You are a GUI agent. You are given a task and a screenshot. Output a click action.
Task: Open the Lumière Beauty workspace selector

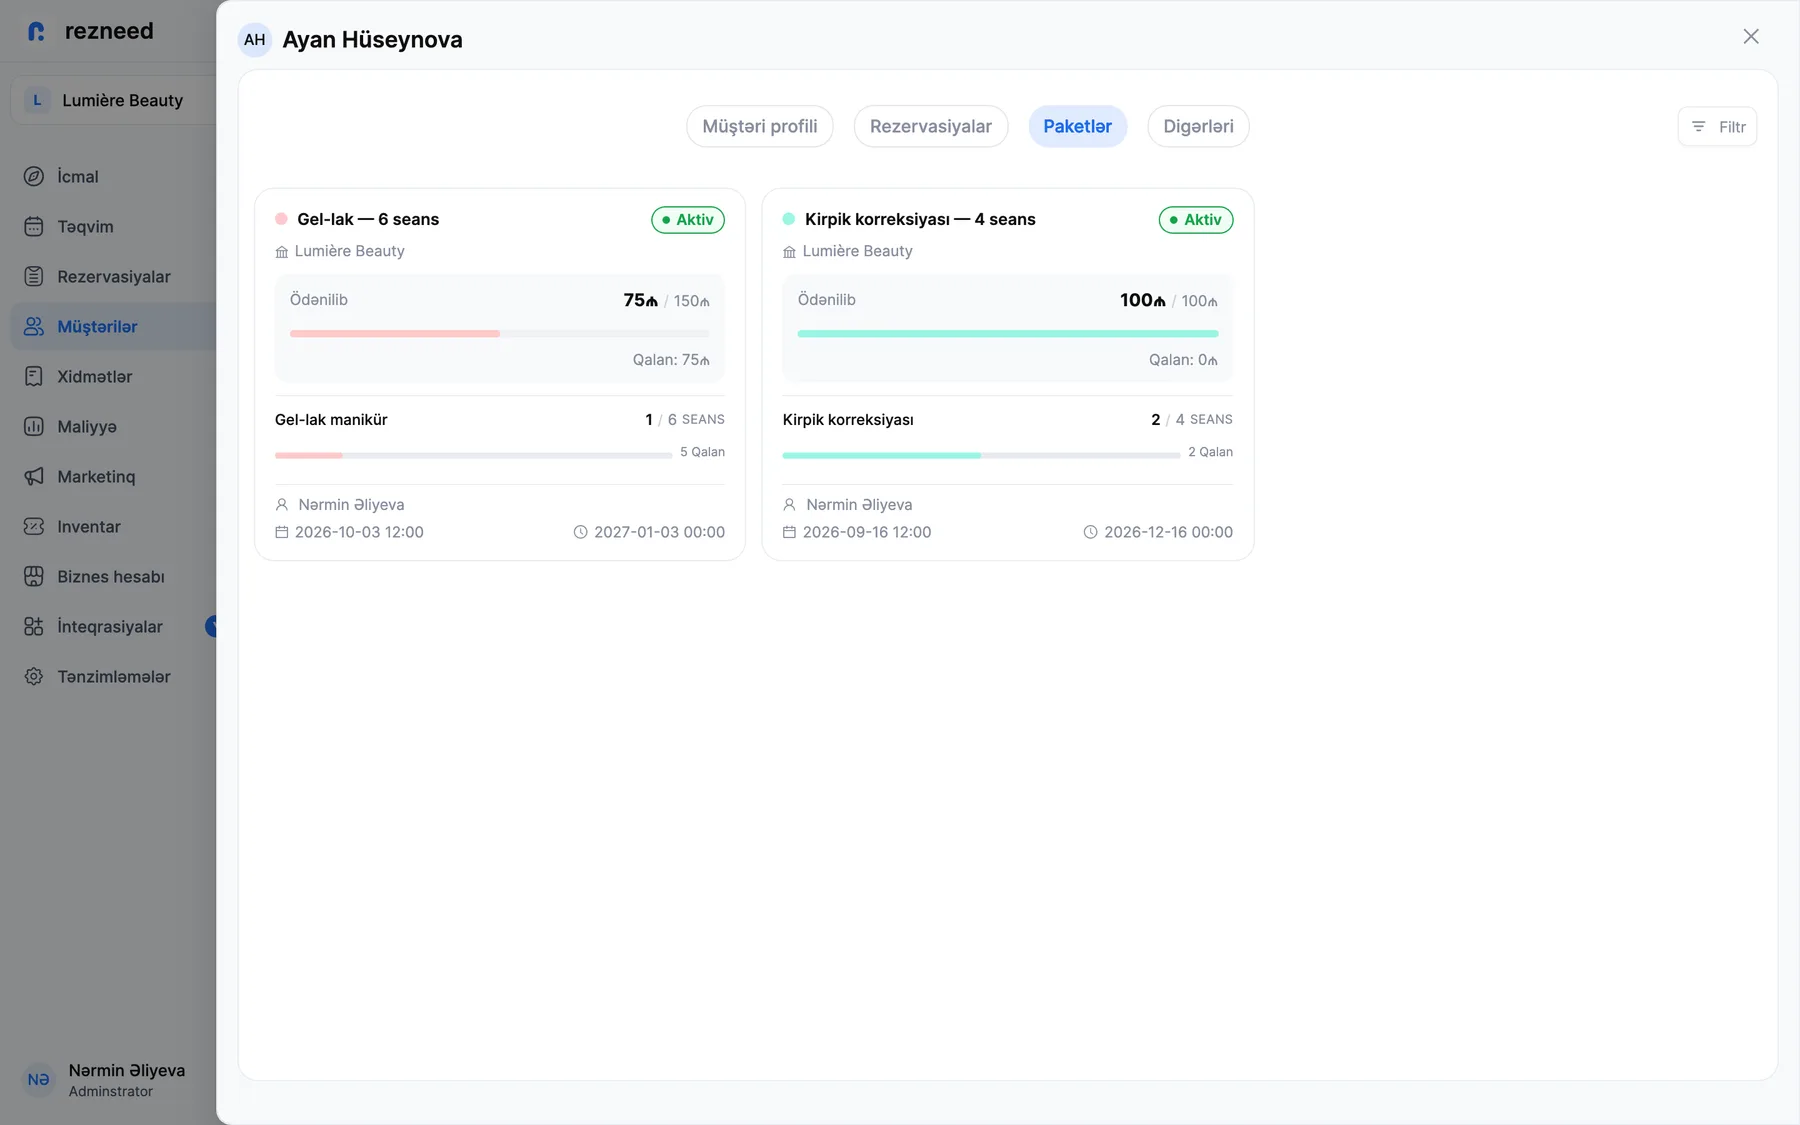[x=113, y=100]
